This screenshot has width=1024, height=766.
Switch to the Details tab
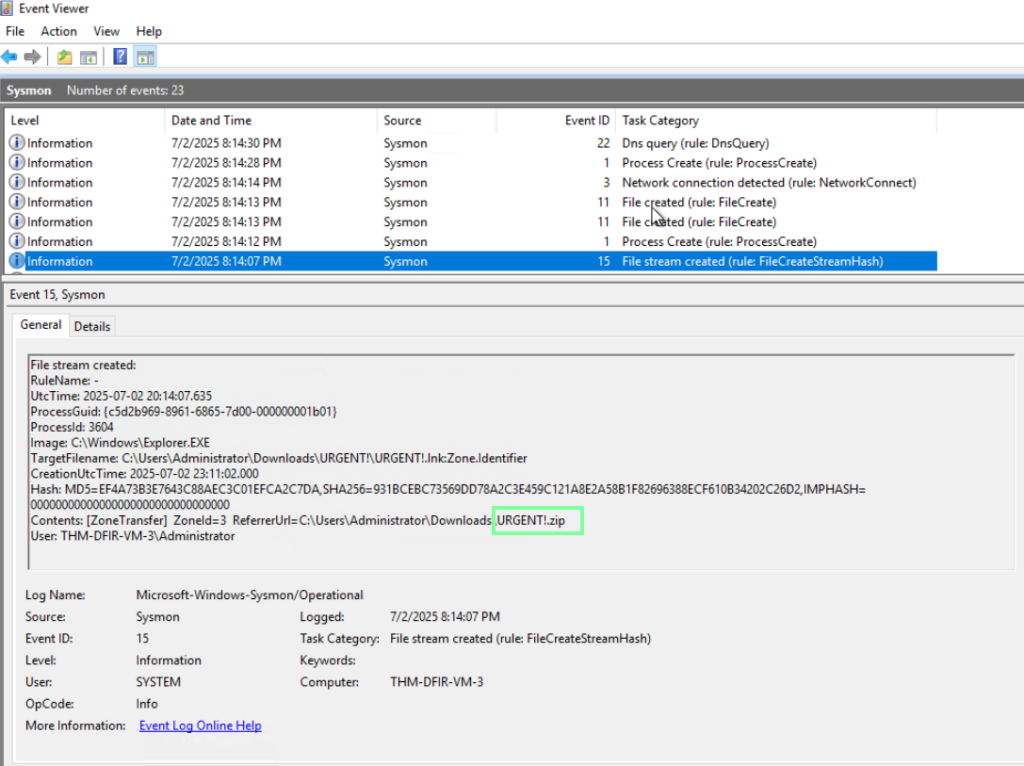point(92,326)
